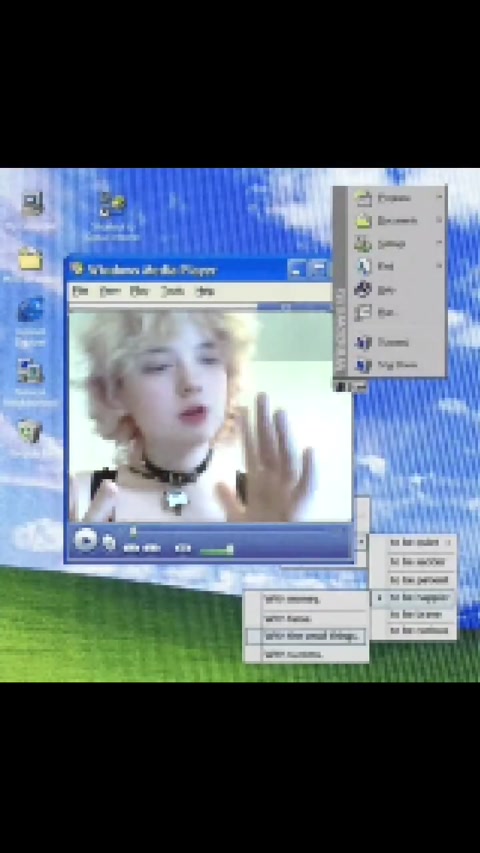Launch the Internet Explorer desktop icon
Image resolution: width=480 pixels, height=853 pixels.
pyautogui.click(x=31, y=310)
